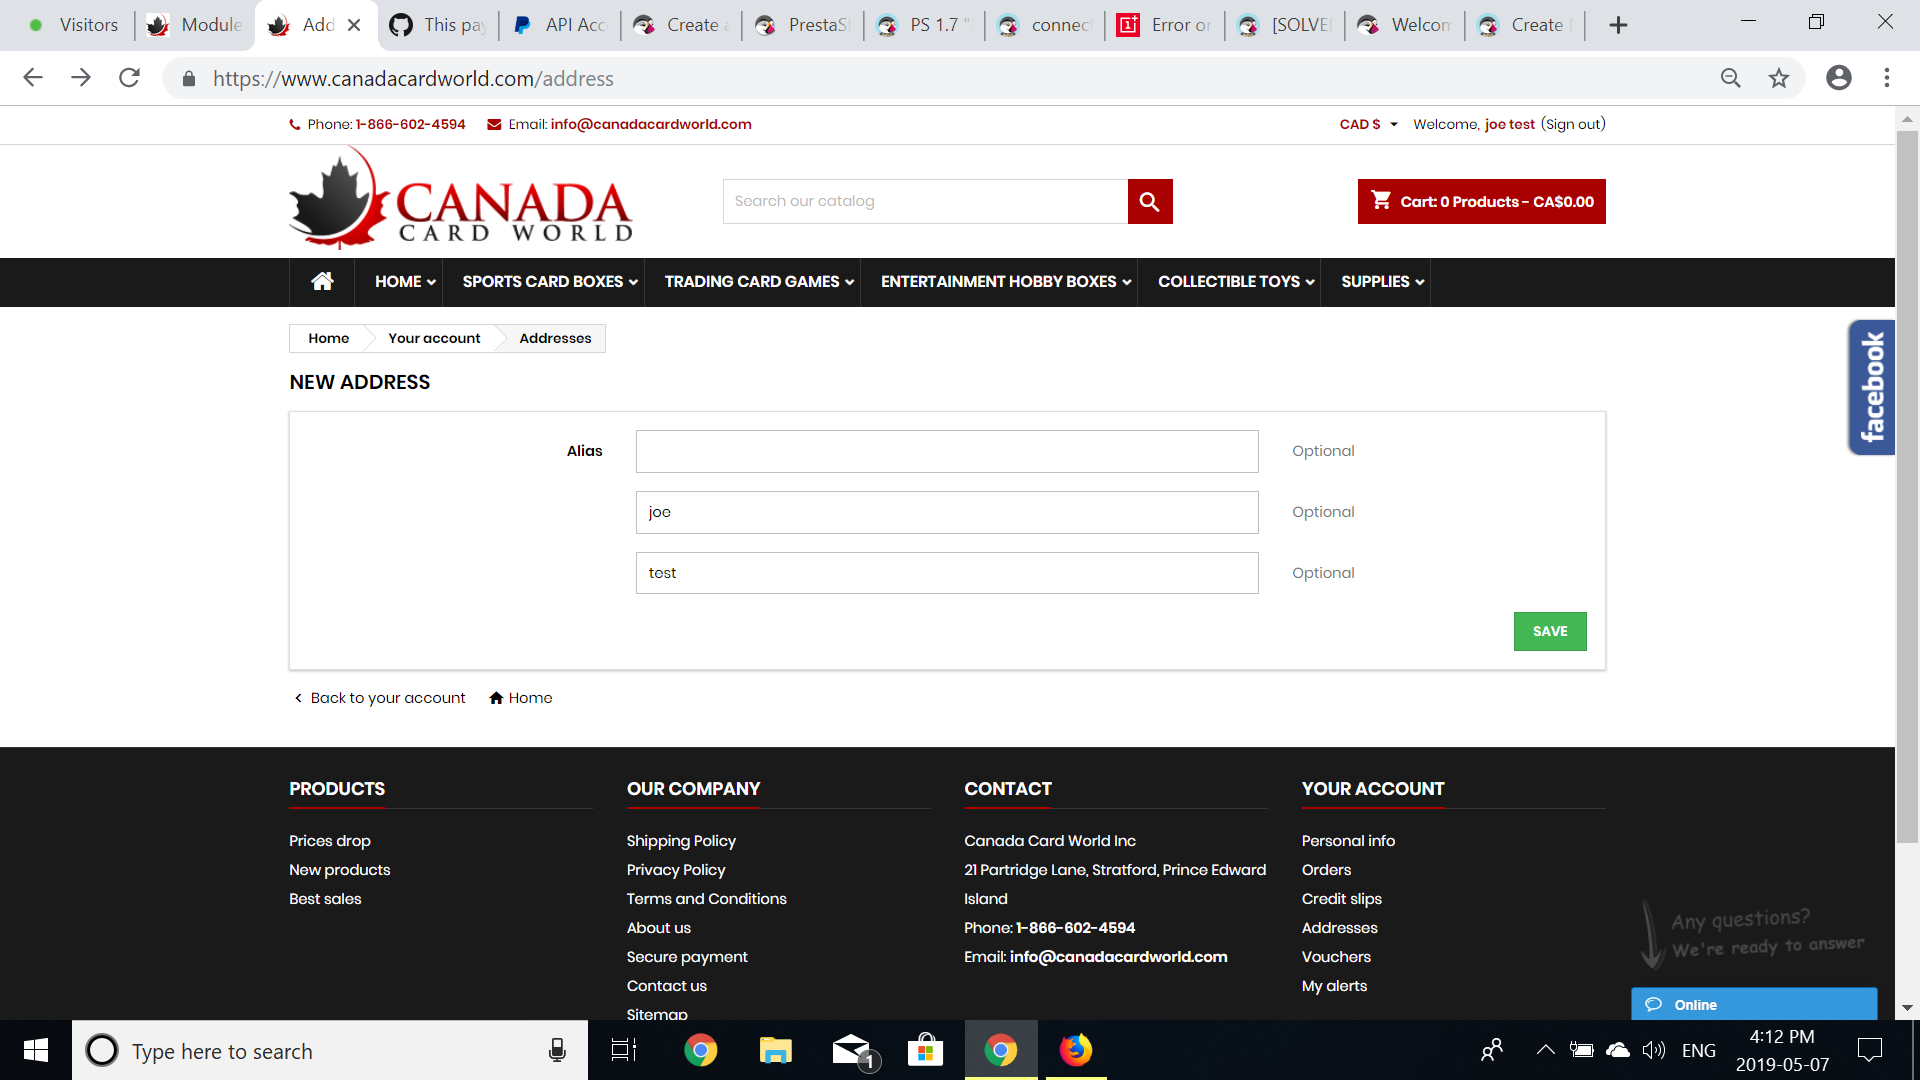Open Firefox from the taskbar
The height and width of the screenshot is (1080, 1920).
1075,1050
